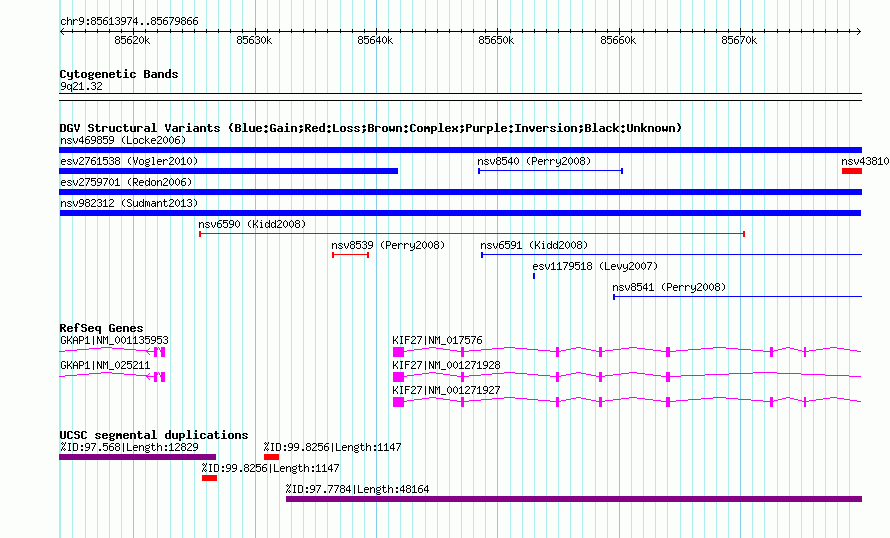
Task: Click the 85660k ruler tick label
Action: (x=618, y=40)
